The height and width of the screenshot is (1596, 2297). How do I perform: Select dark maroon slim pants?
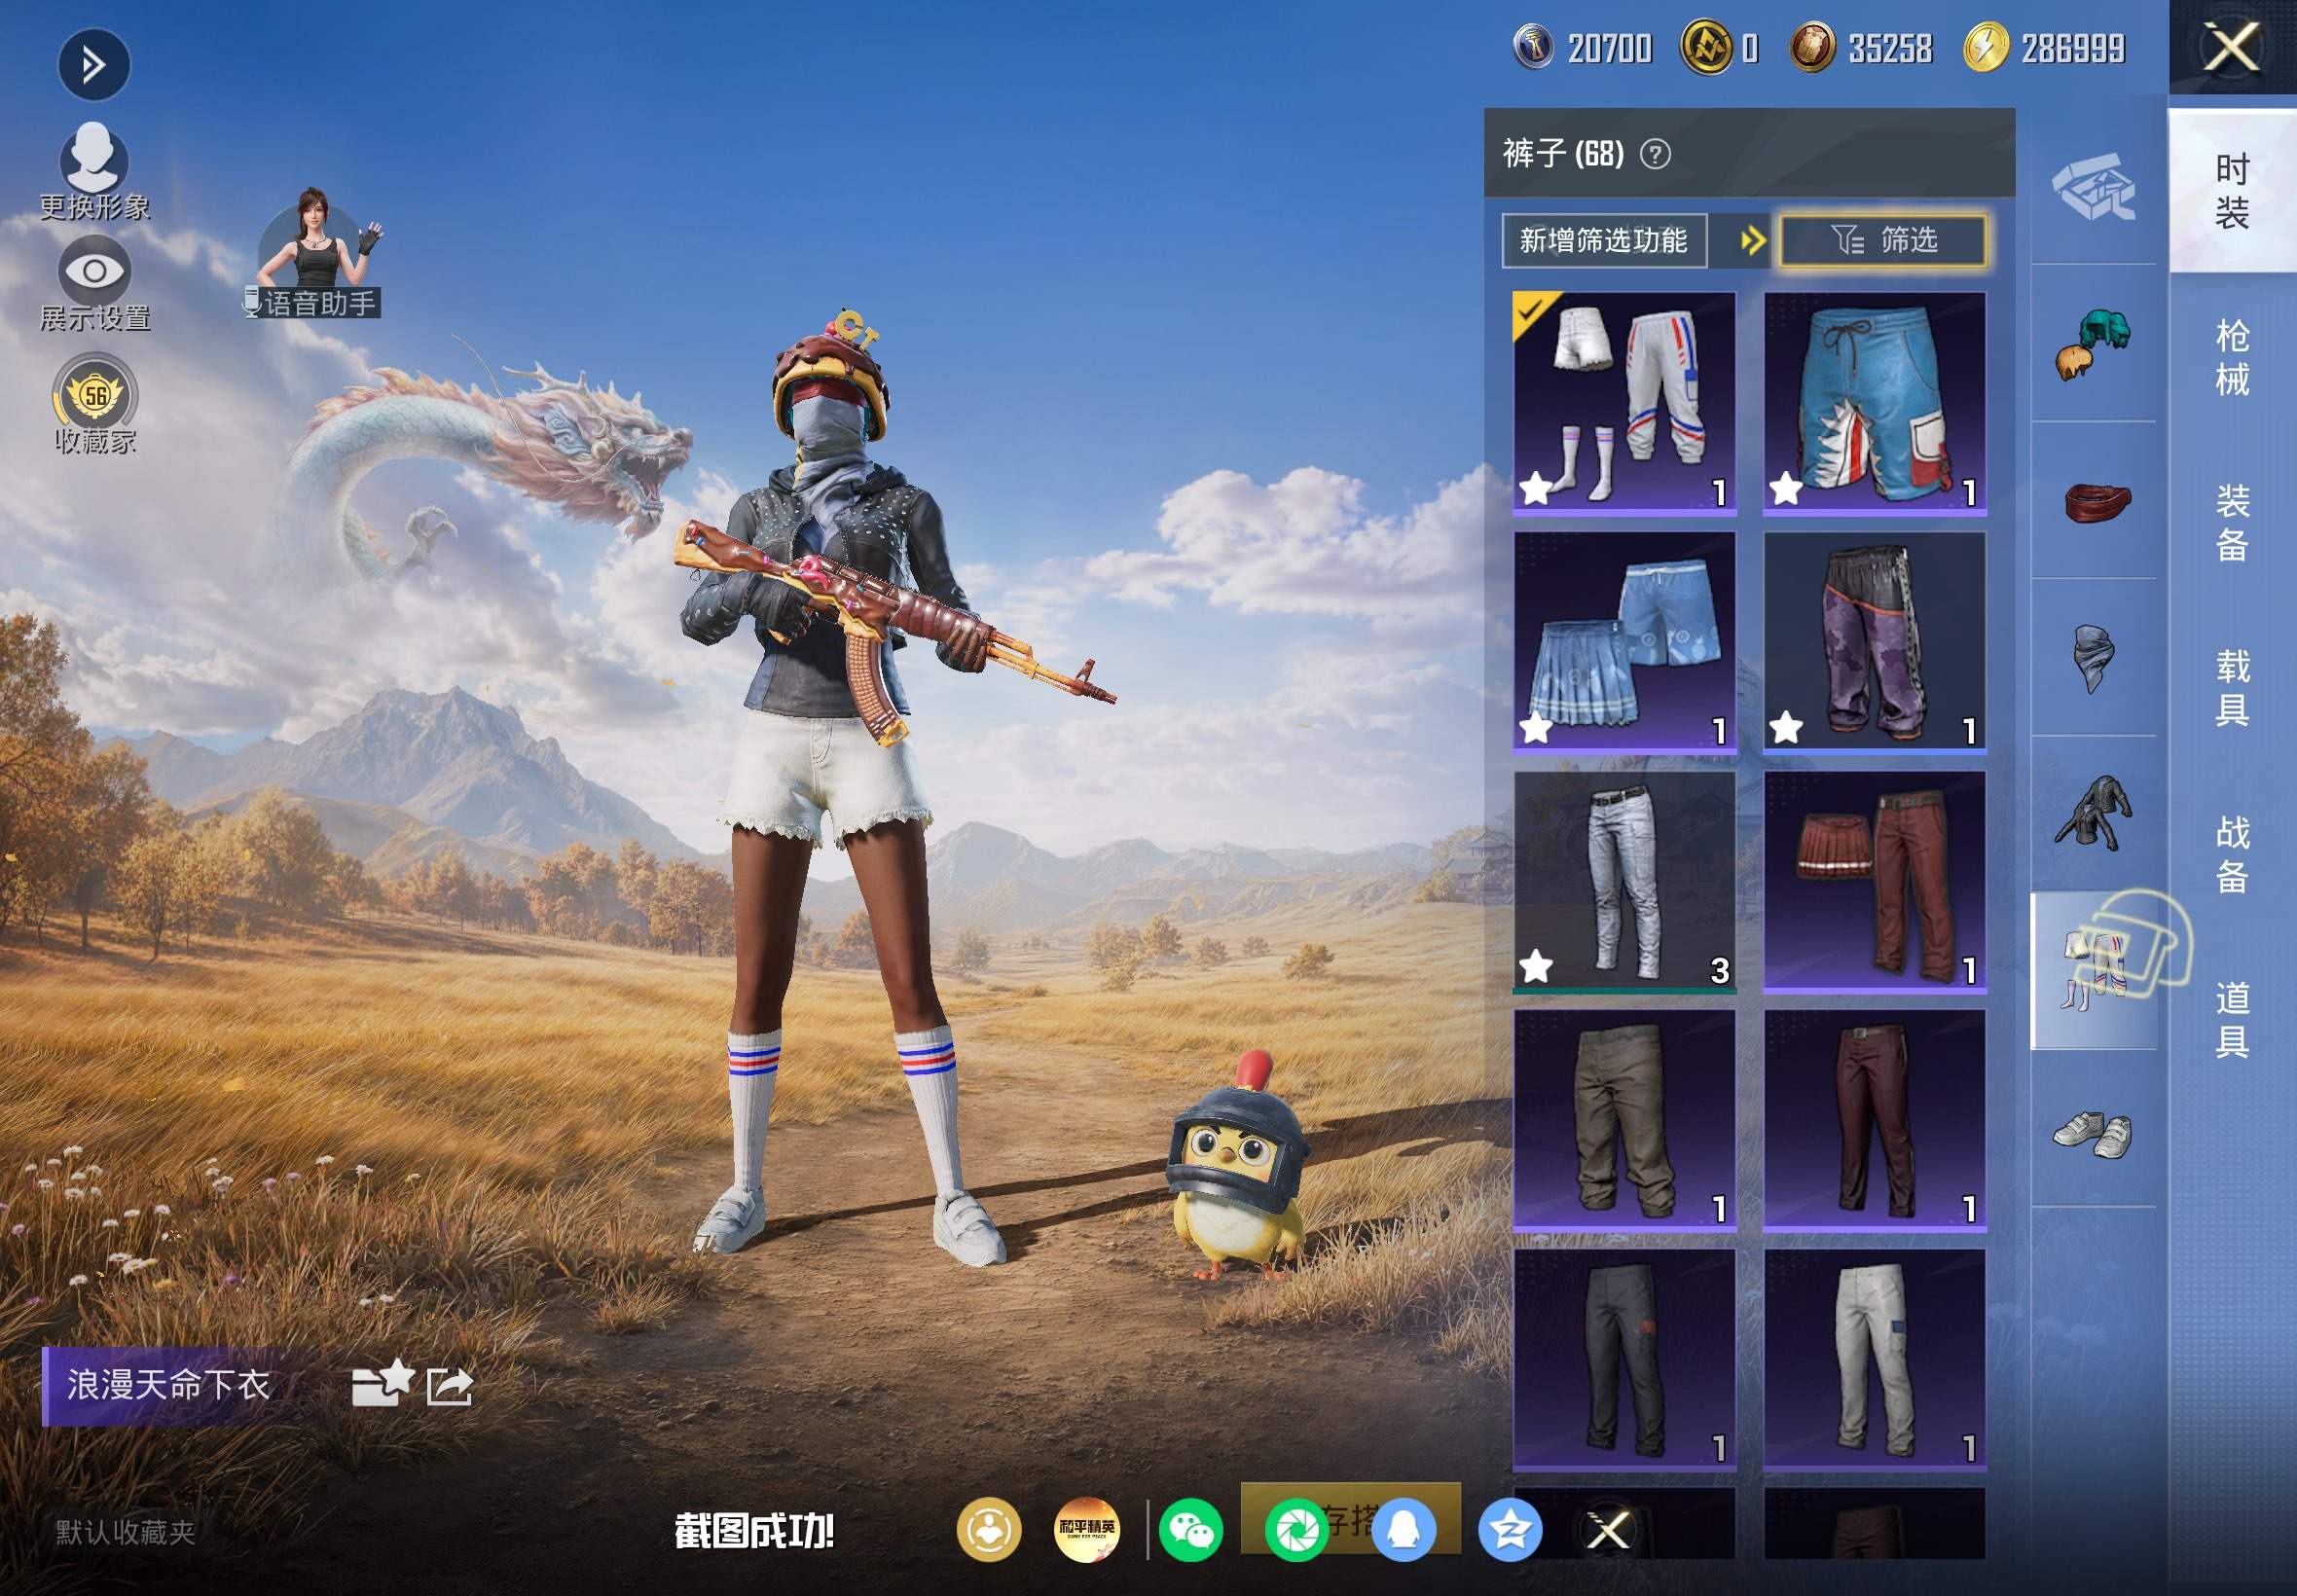coord(1874,1120)
